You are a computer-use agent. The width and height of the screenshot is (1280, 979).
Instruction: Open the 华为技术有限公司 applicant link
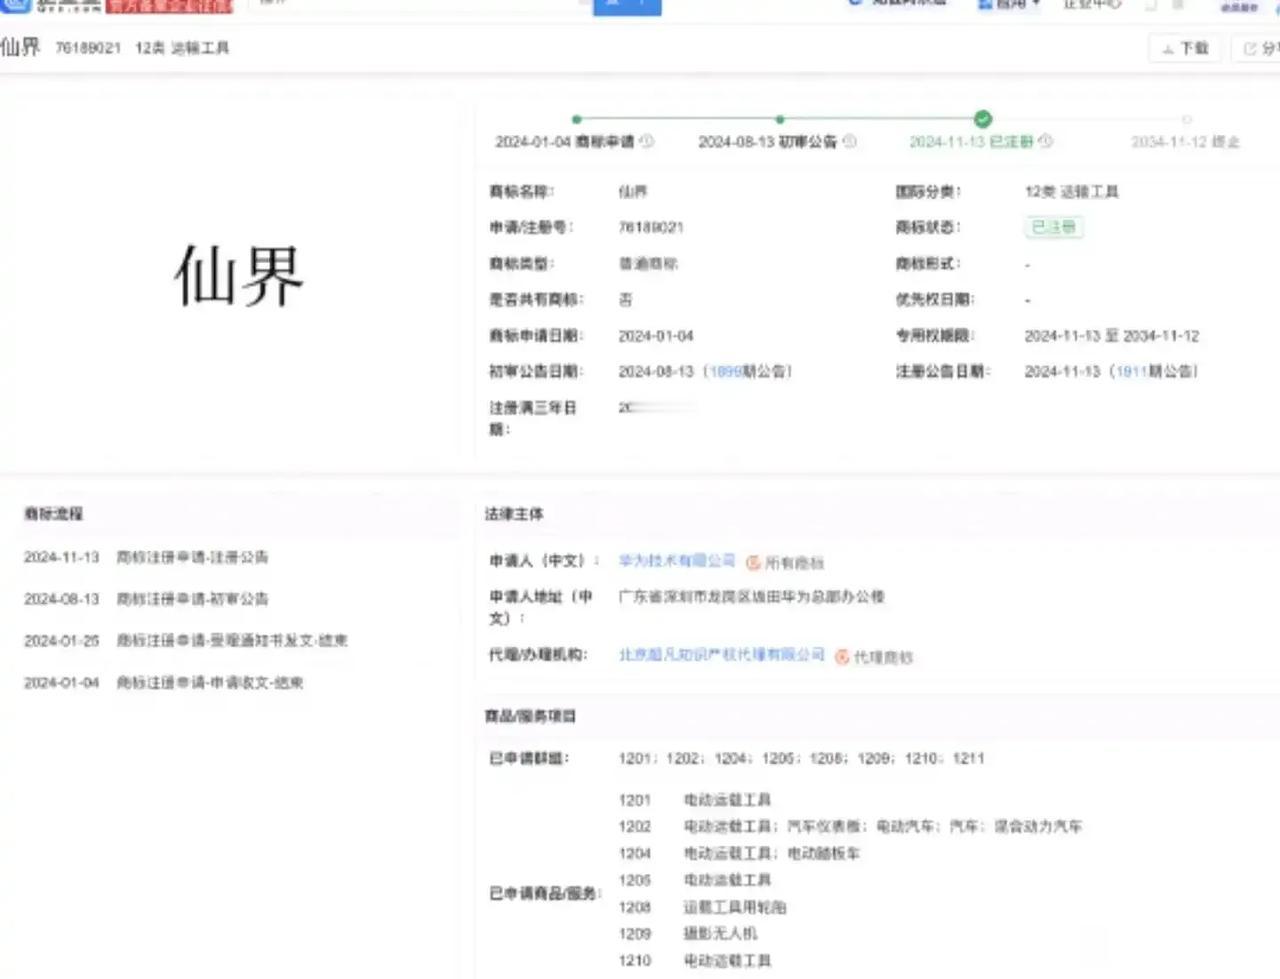[677, 561]
